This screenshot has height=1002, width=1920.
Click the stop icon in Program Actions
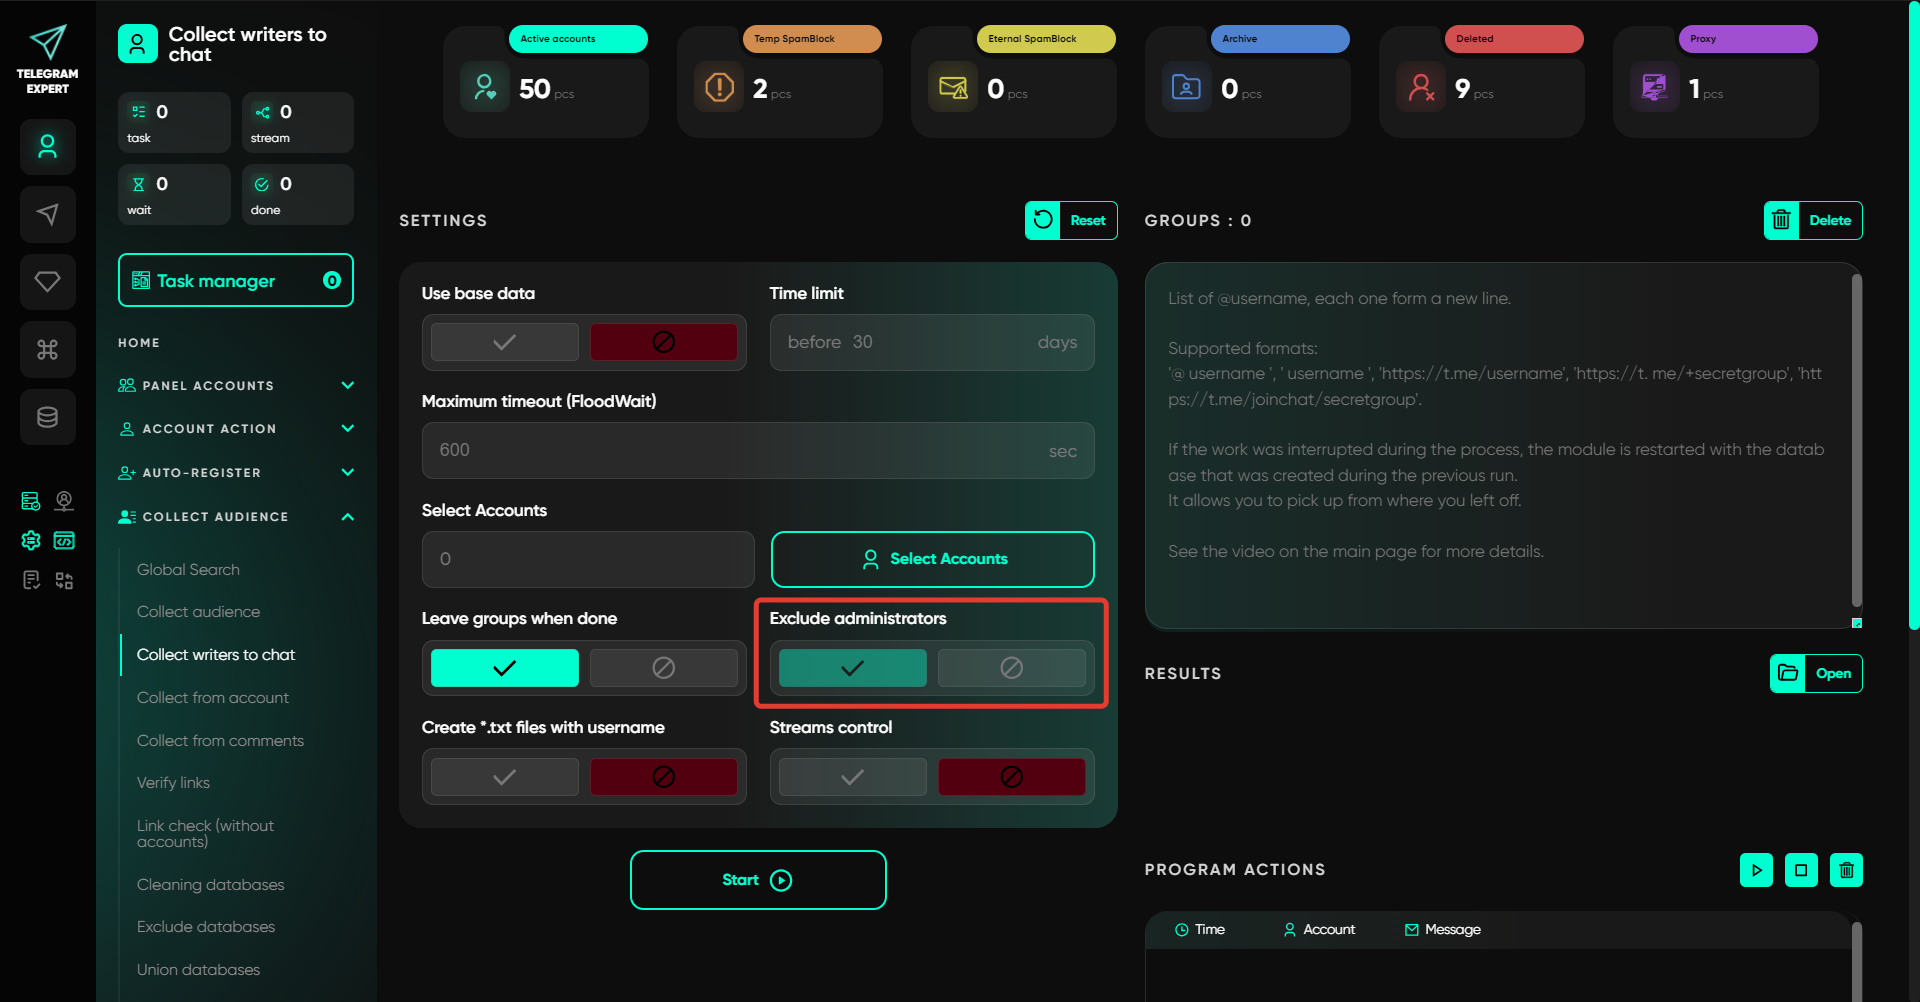1801,870
